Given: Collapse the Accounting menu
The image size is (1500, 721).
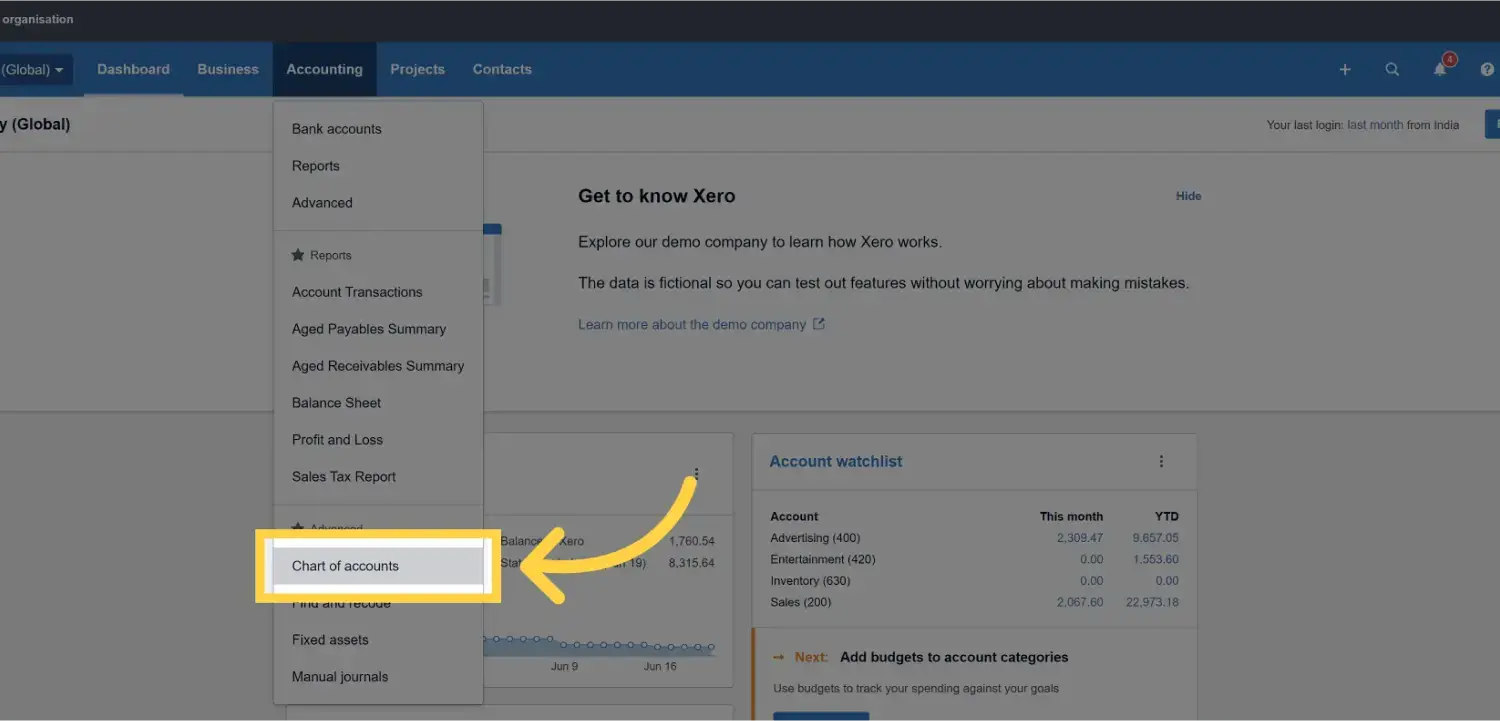Looking at the screenshot, I should [x=324, y=69].
